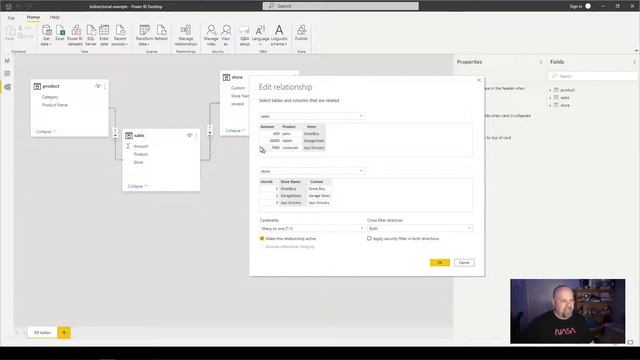Open the Get data ribbon button
Image resolution: width=640 pixels, height=360 pixels.
46,35
